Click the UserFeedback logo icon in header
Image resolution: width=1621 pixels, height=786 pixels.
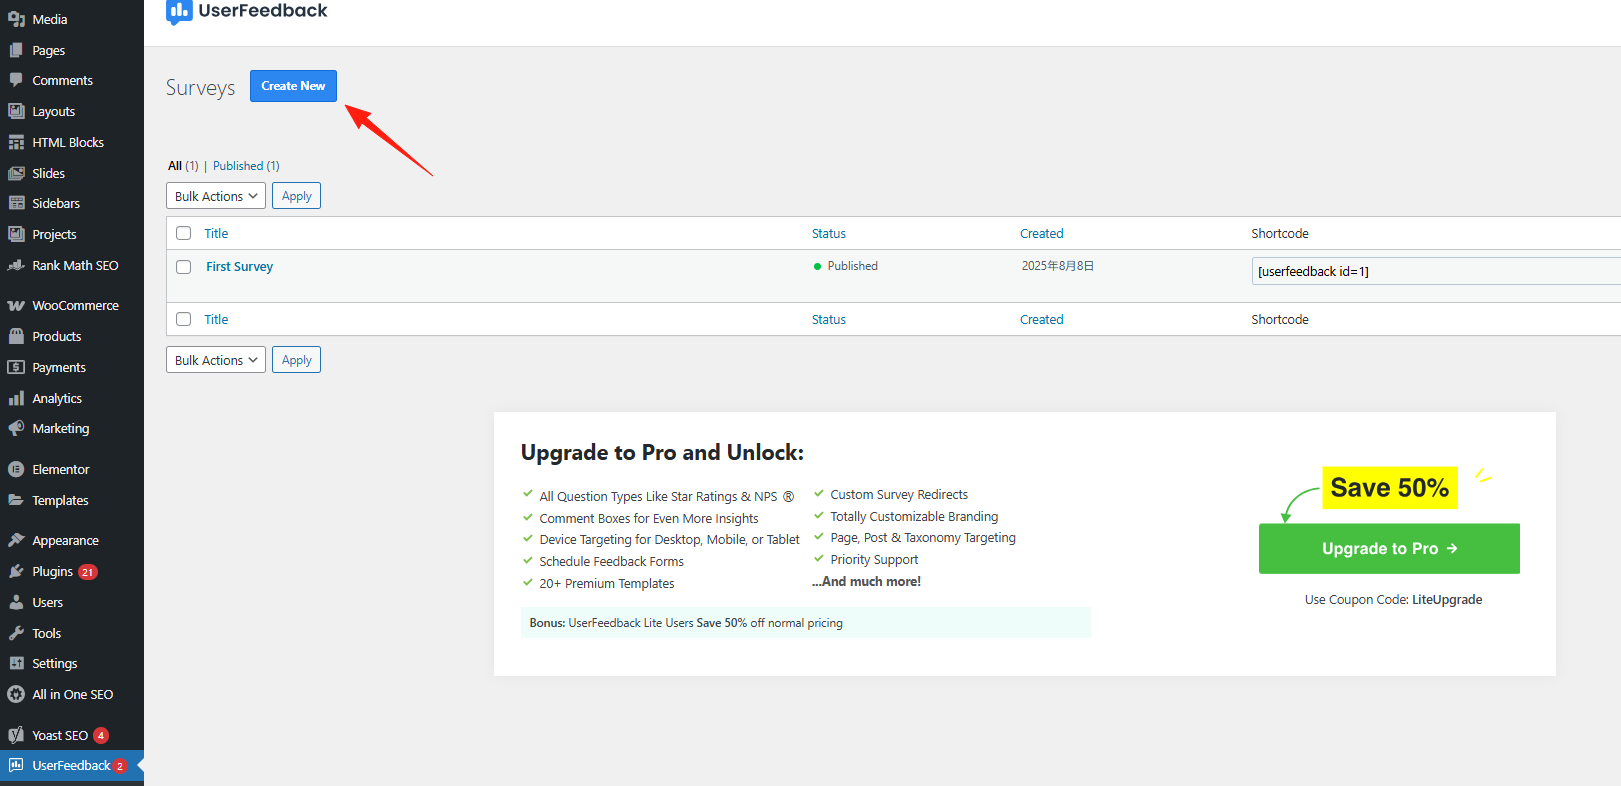[179, 11]
